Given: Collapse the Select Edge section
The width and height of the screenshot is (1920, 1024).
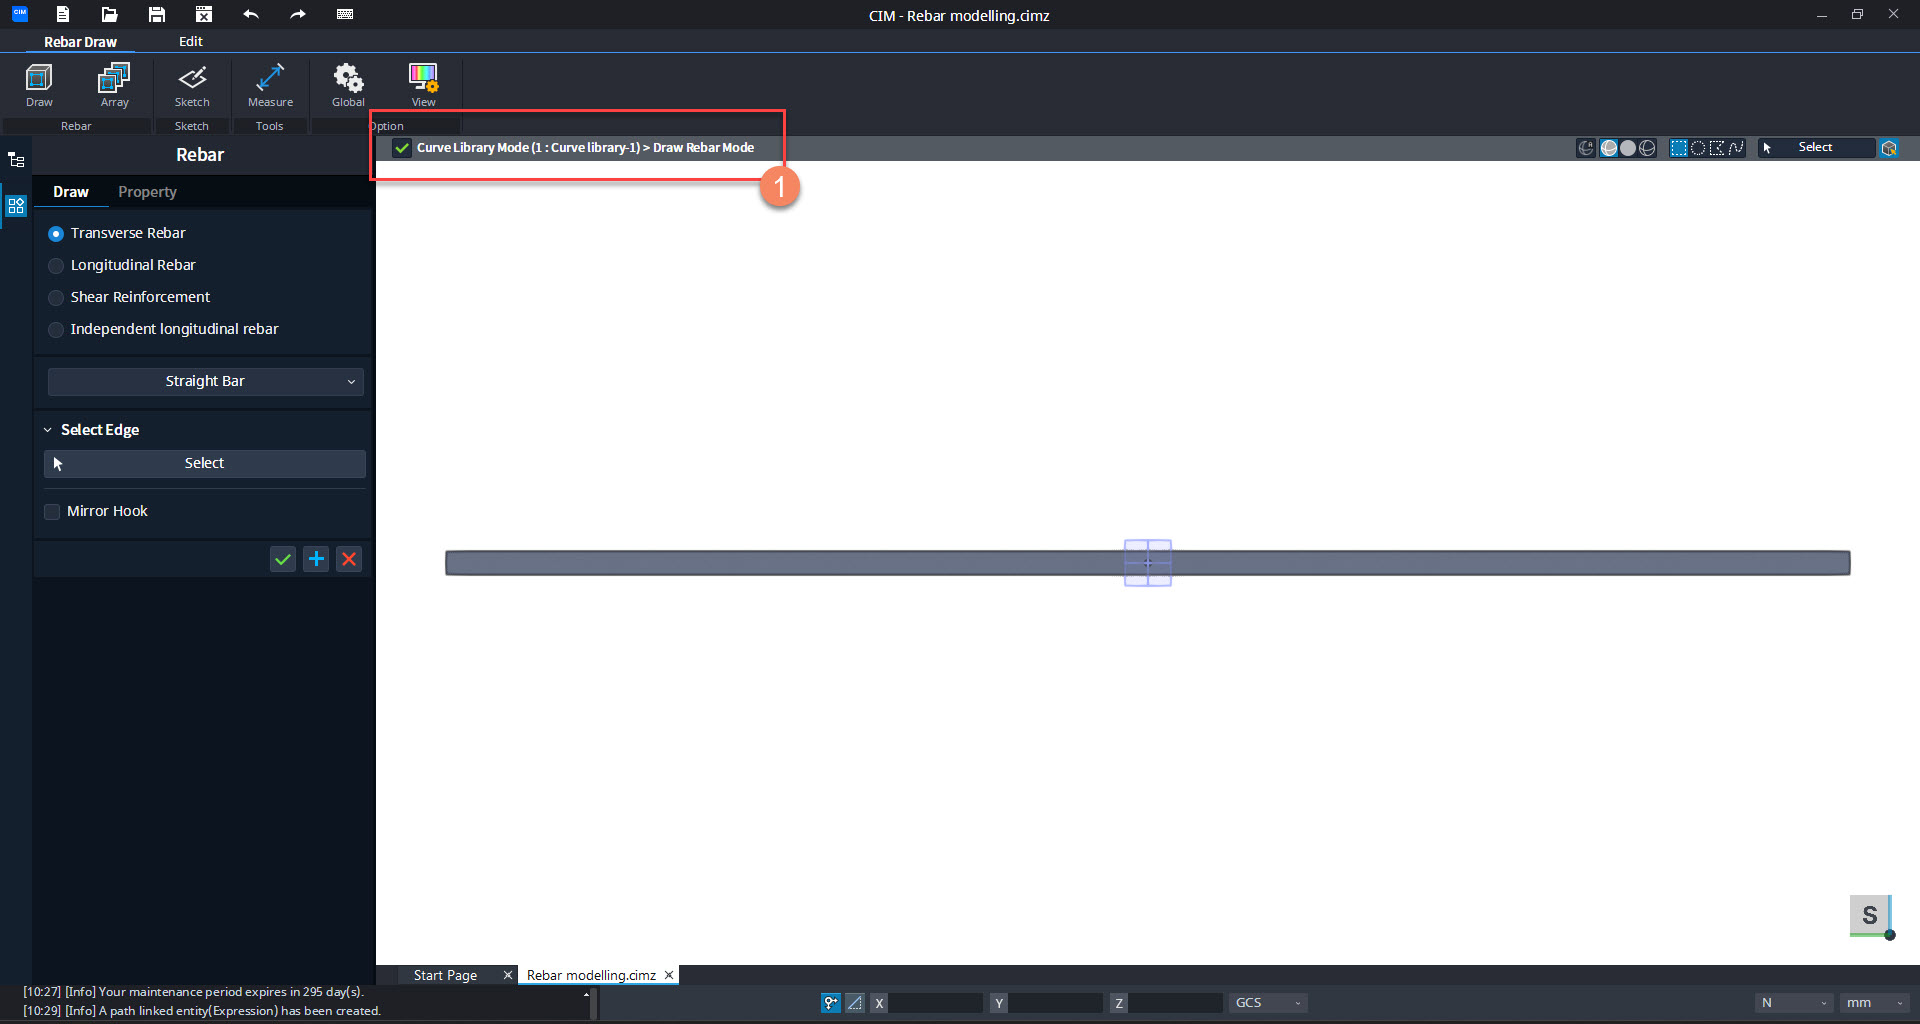Looking at the screenshot, I should (47, 430).
